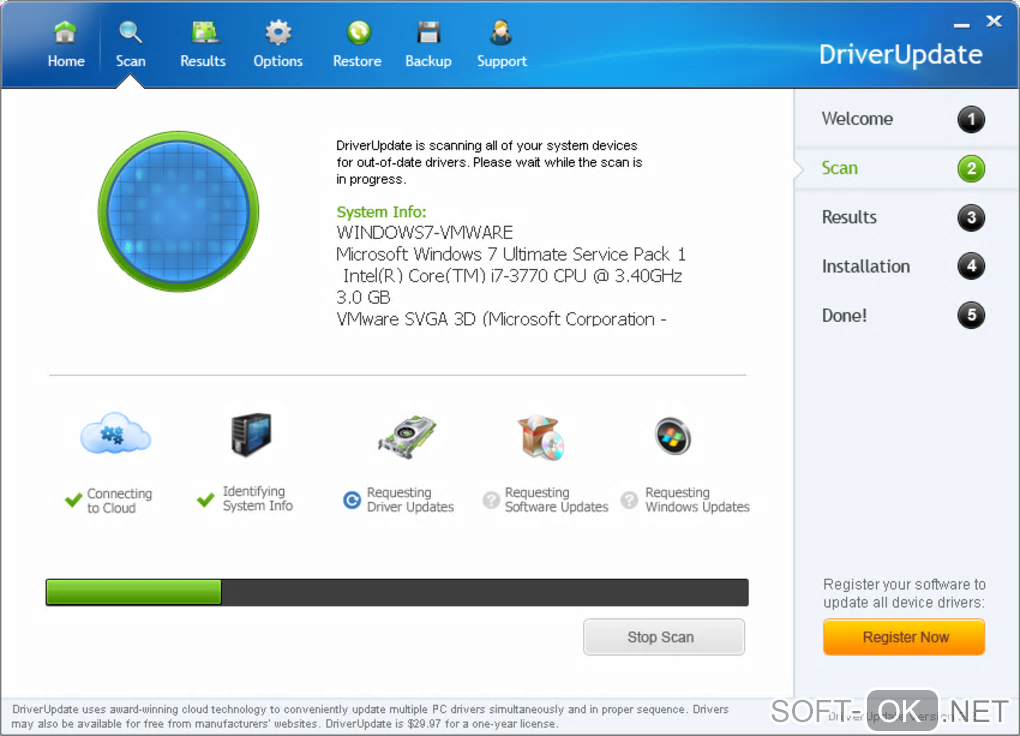Click the Backup floppy disk icon
This screenshot has width=1020, height=736.
(x=429, y=32)
